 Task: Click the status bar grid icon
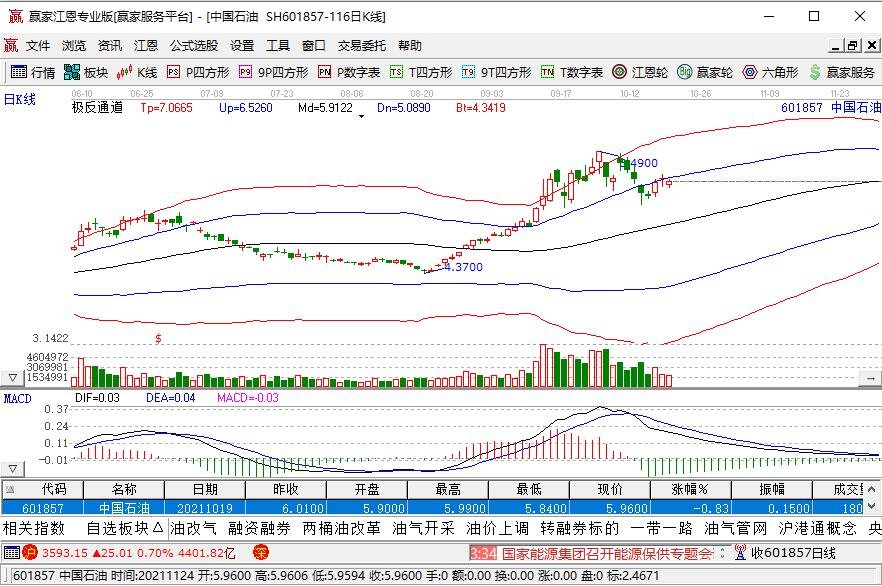[11, 553]
